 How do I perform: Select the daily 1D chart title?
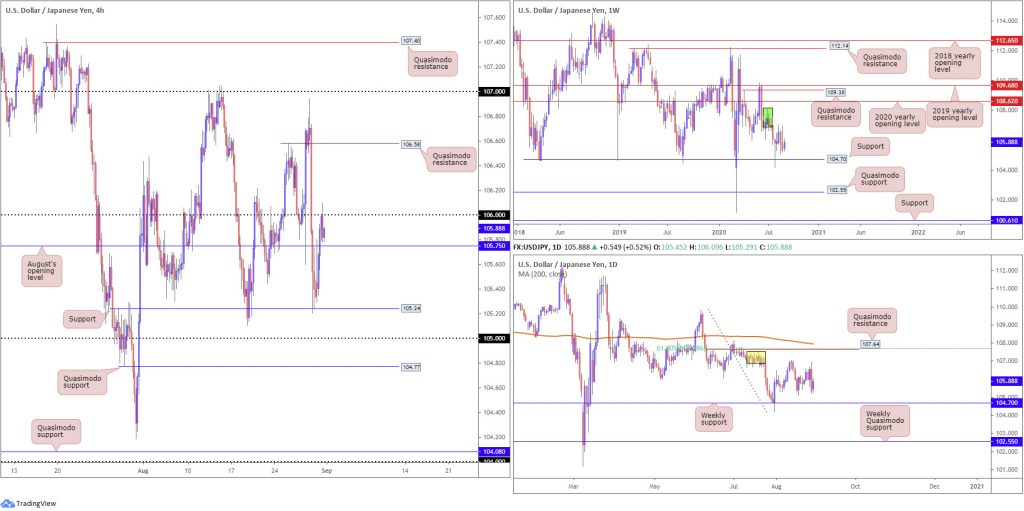(x=566, y=263)
